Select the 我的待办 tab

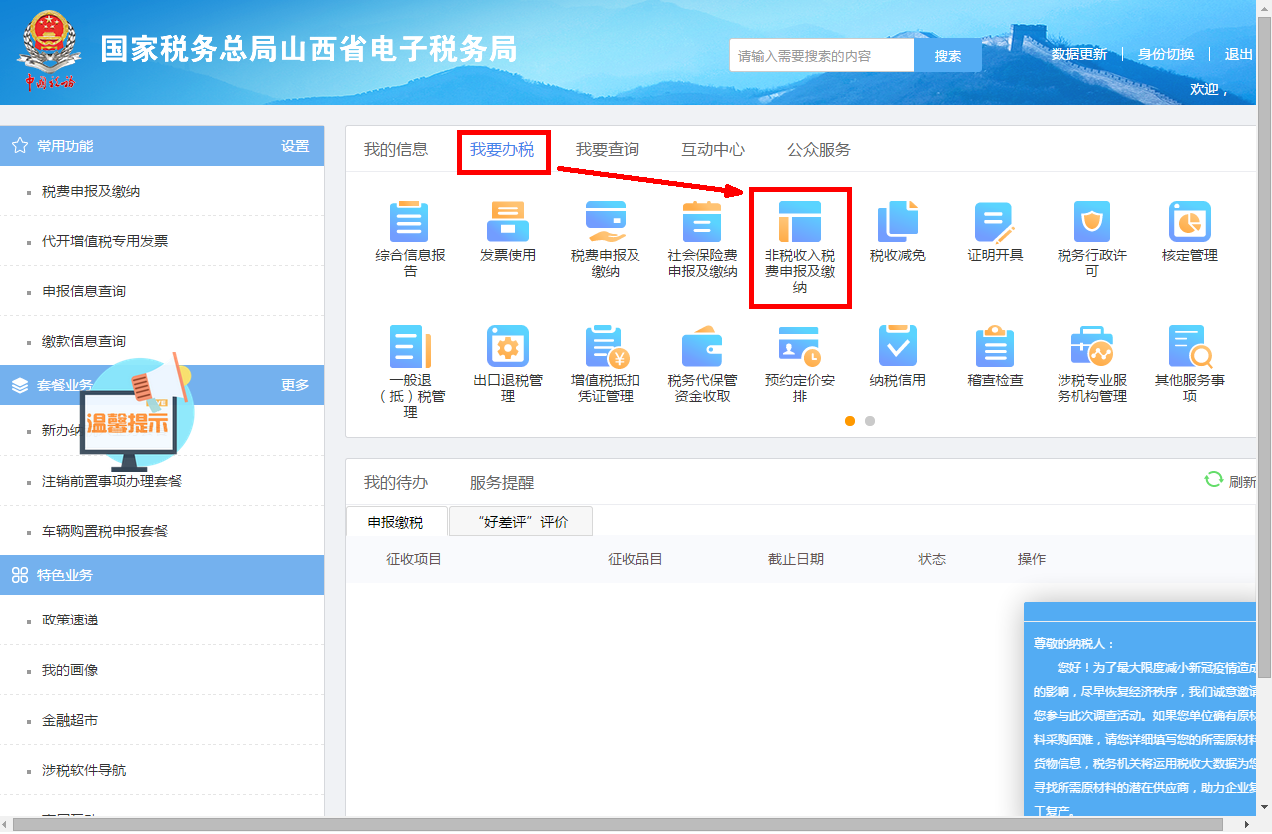pos(396,483)
